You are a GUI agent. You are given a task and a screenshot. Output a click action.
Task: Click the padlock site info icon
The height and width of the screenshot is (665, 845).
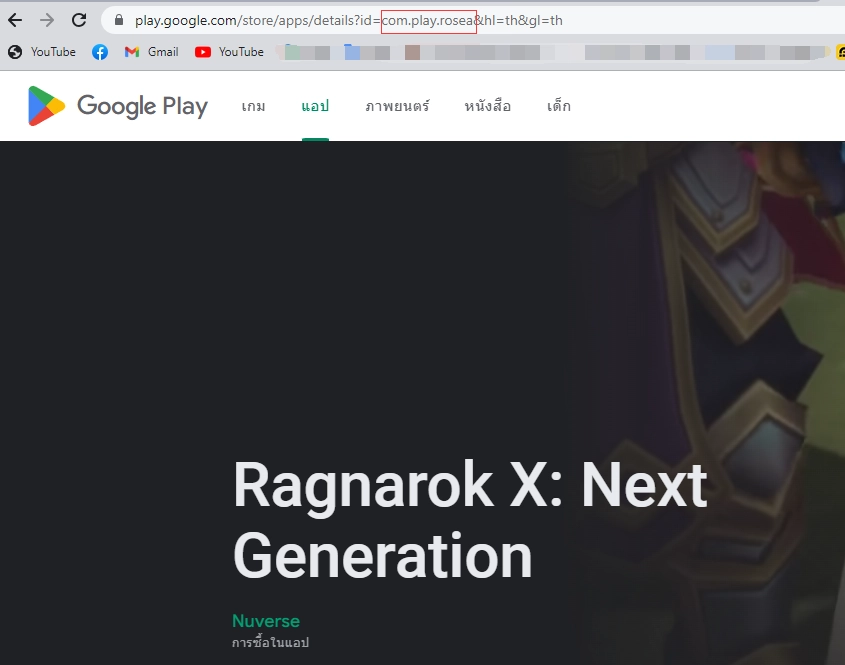pos(119,20)
